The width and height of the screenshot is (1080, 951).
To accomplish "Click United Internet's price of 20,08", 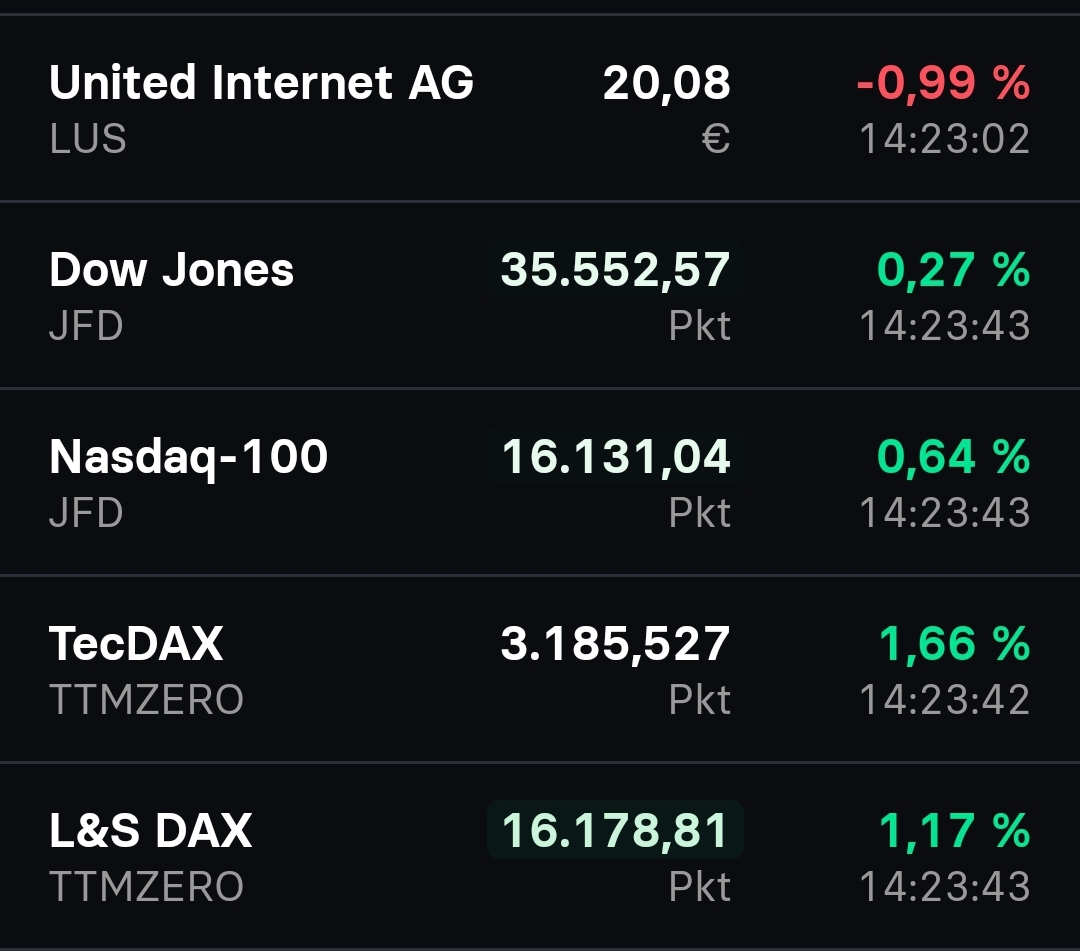I will pyautogui.click(x=665, y=83).
